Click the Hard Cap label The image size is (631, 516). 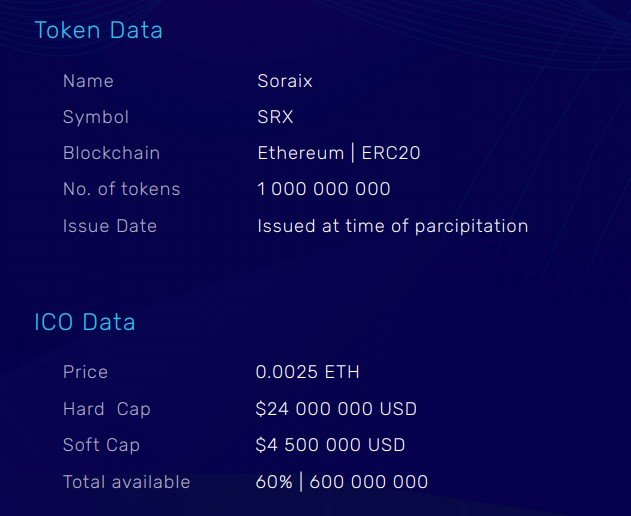[107, 409]
